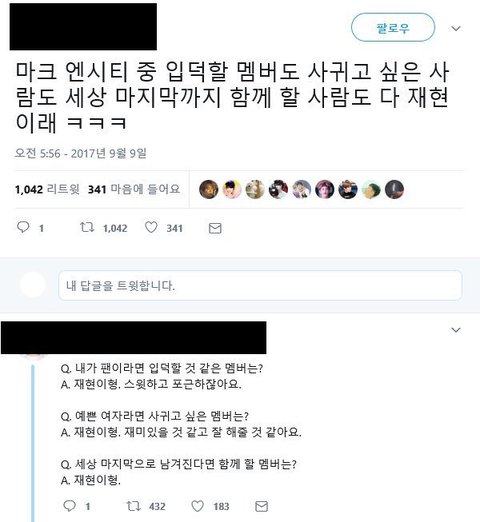Screen dimensions: 480x522
Task: Click the reply input field 내 답글을 트윗합니다
Action: tap(260, 285)
